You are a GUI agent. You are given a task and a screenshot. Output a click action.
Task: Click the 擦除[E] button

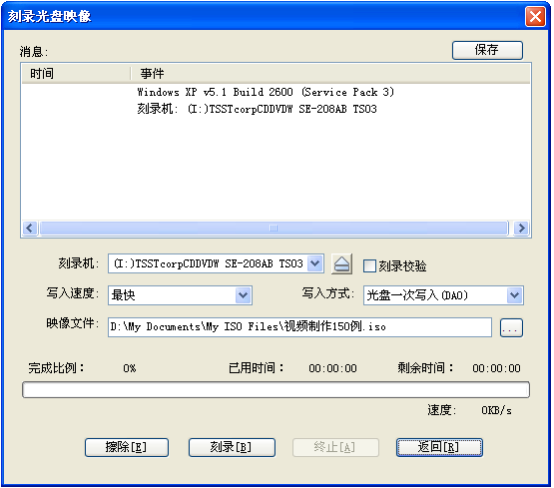coord(126,447)
